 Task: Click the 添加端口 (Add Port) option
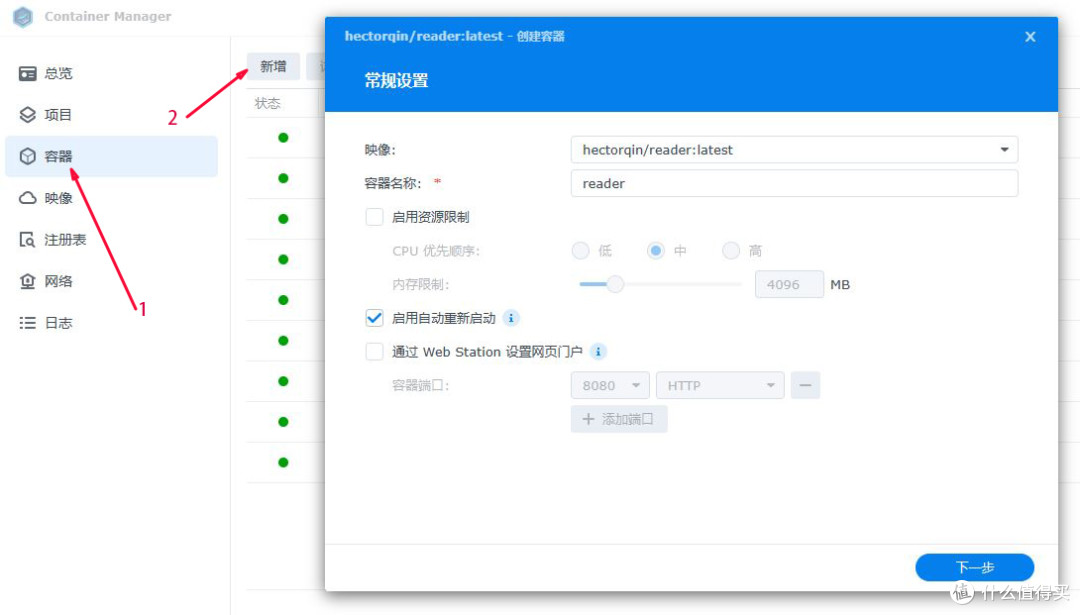tap(618, 419)
